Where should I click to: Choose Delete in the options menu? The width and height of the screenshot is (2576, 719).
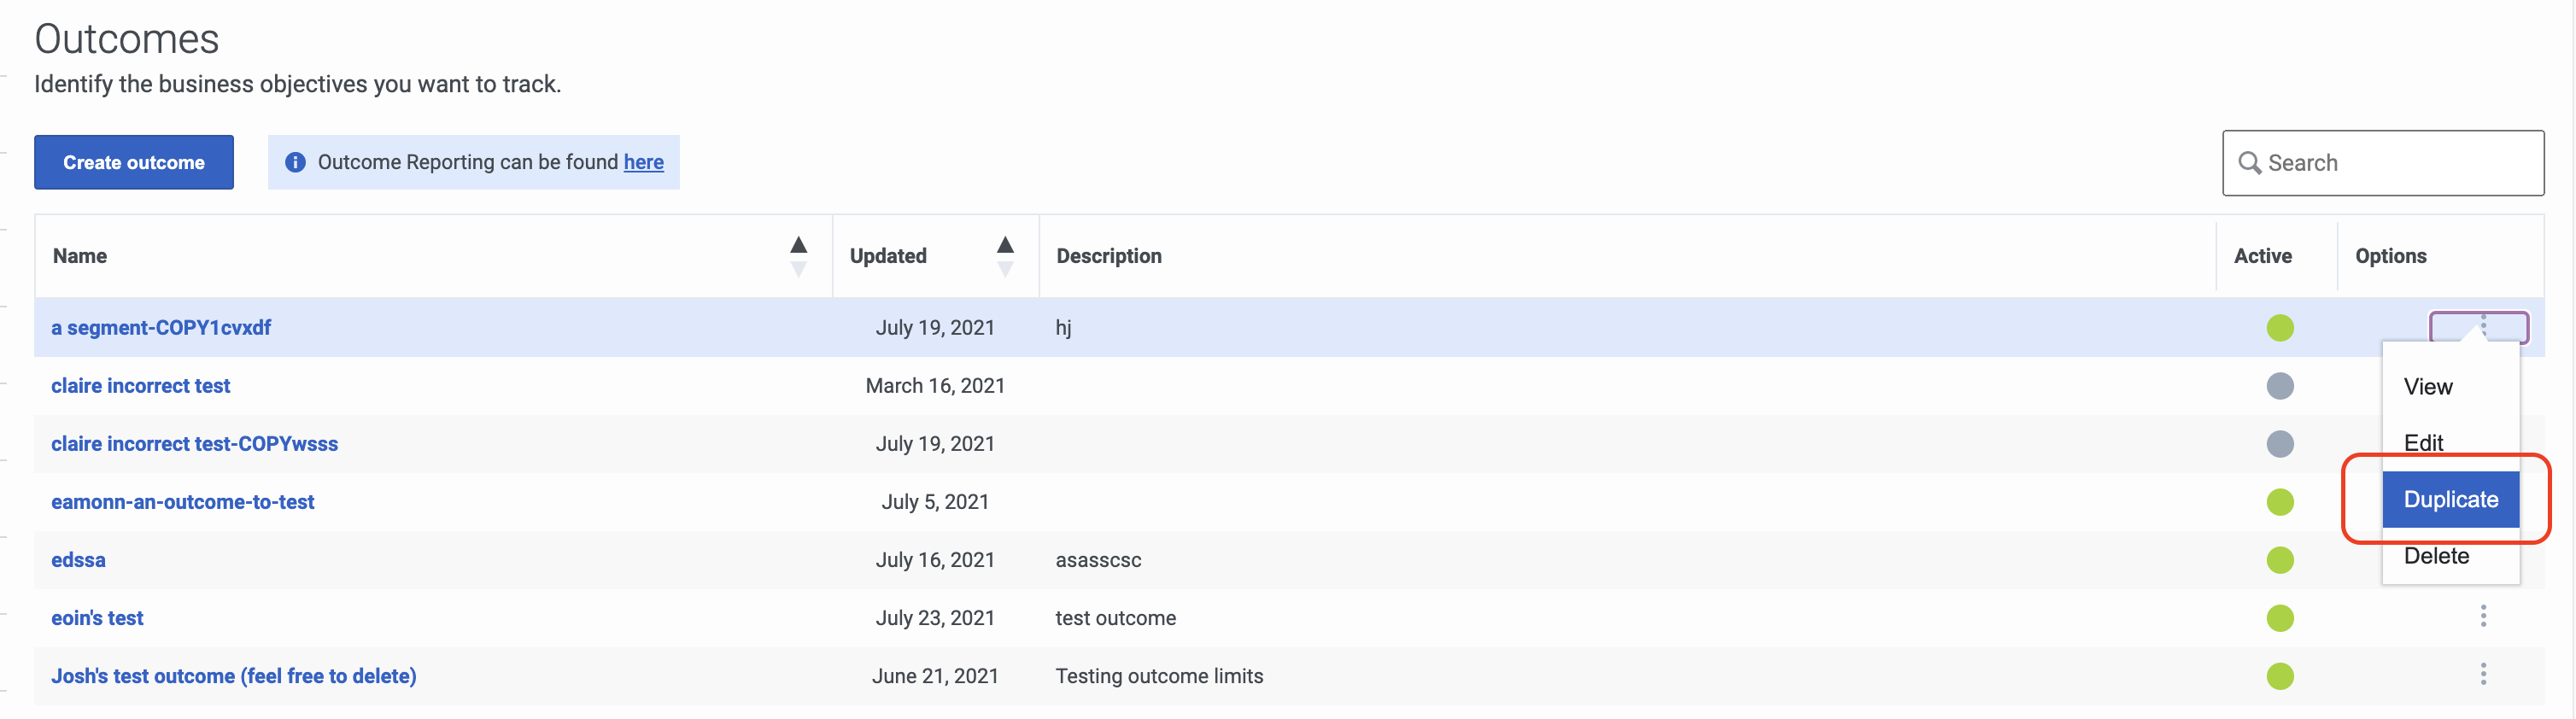(x=2436, y=556)
